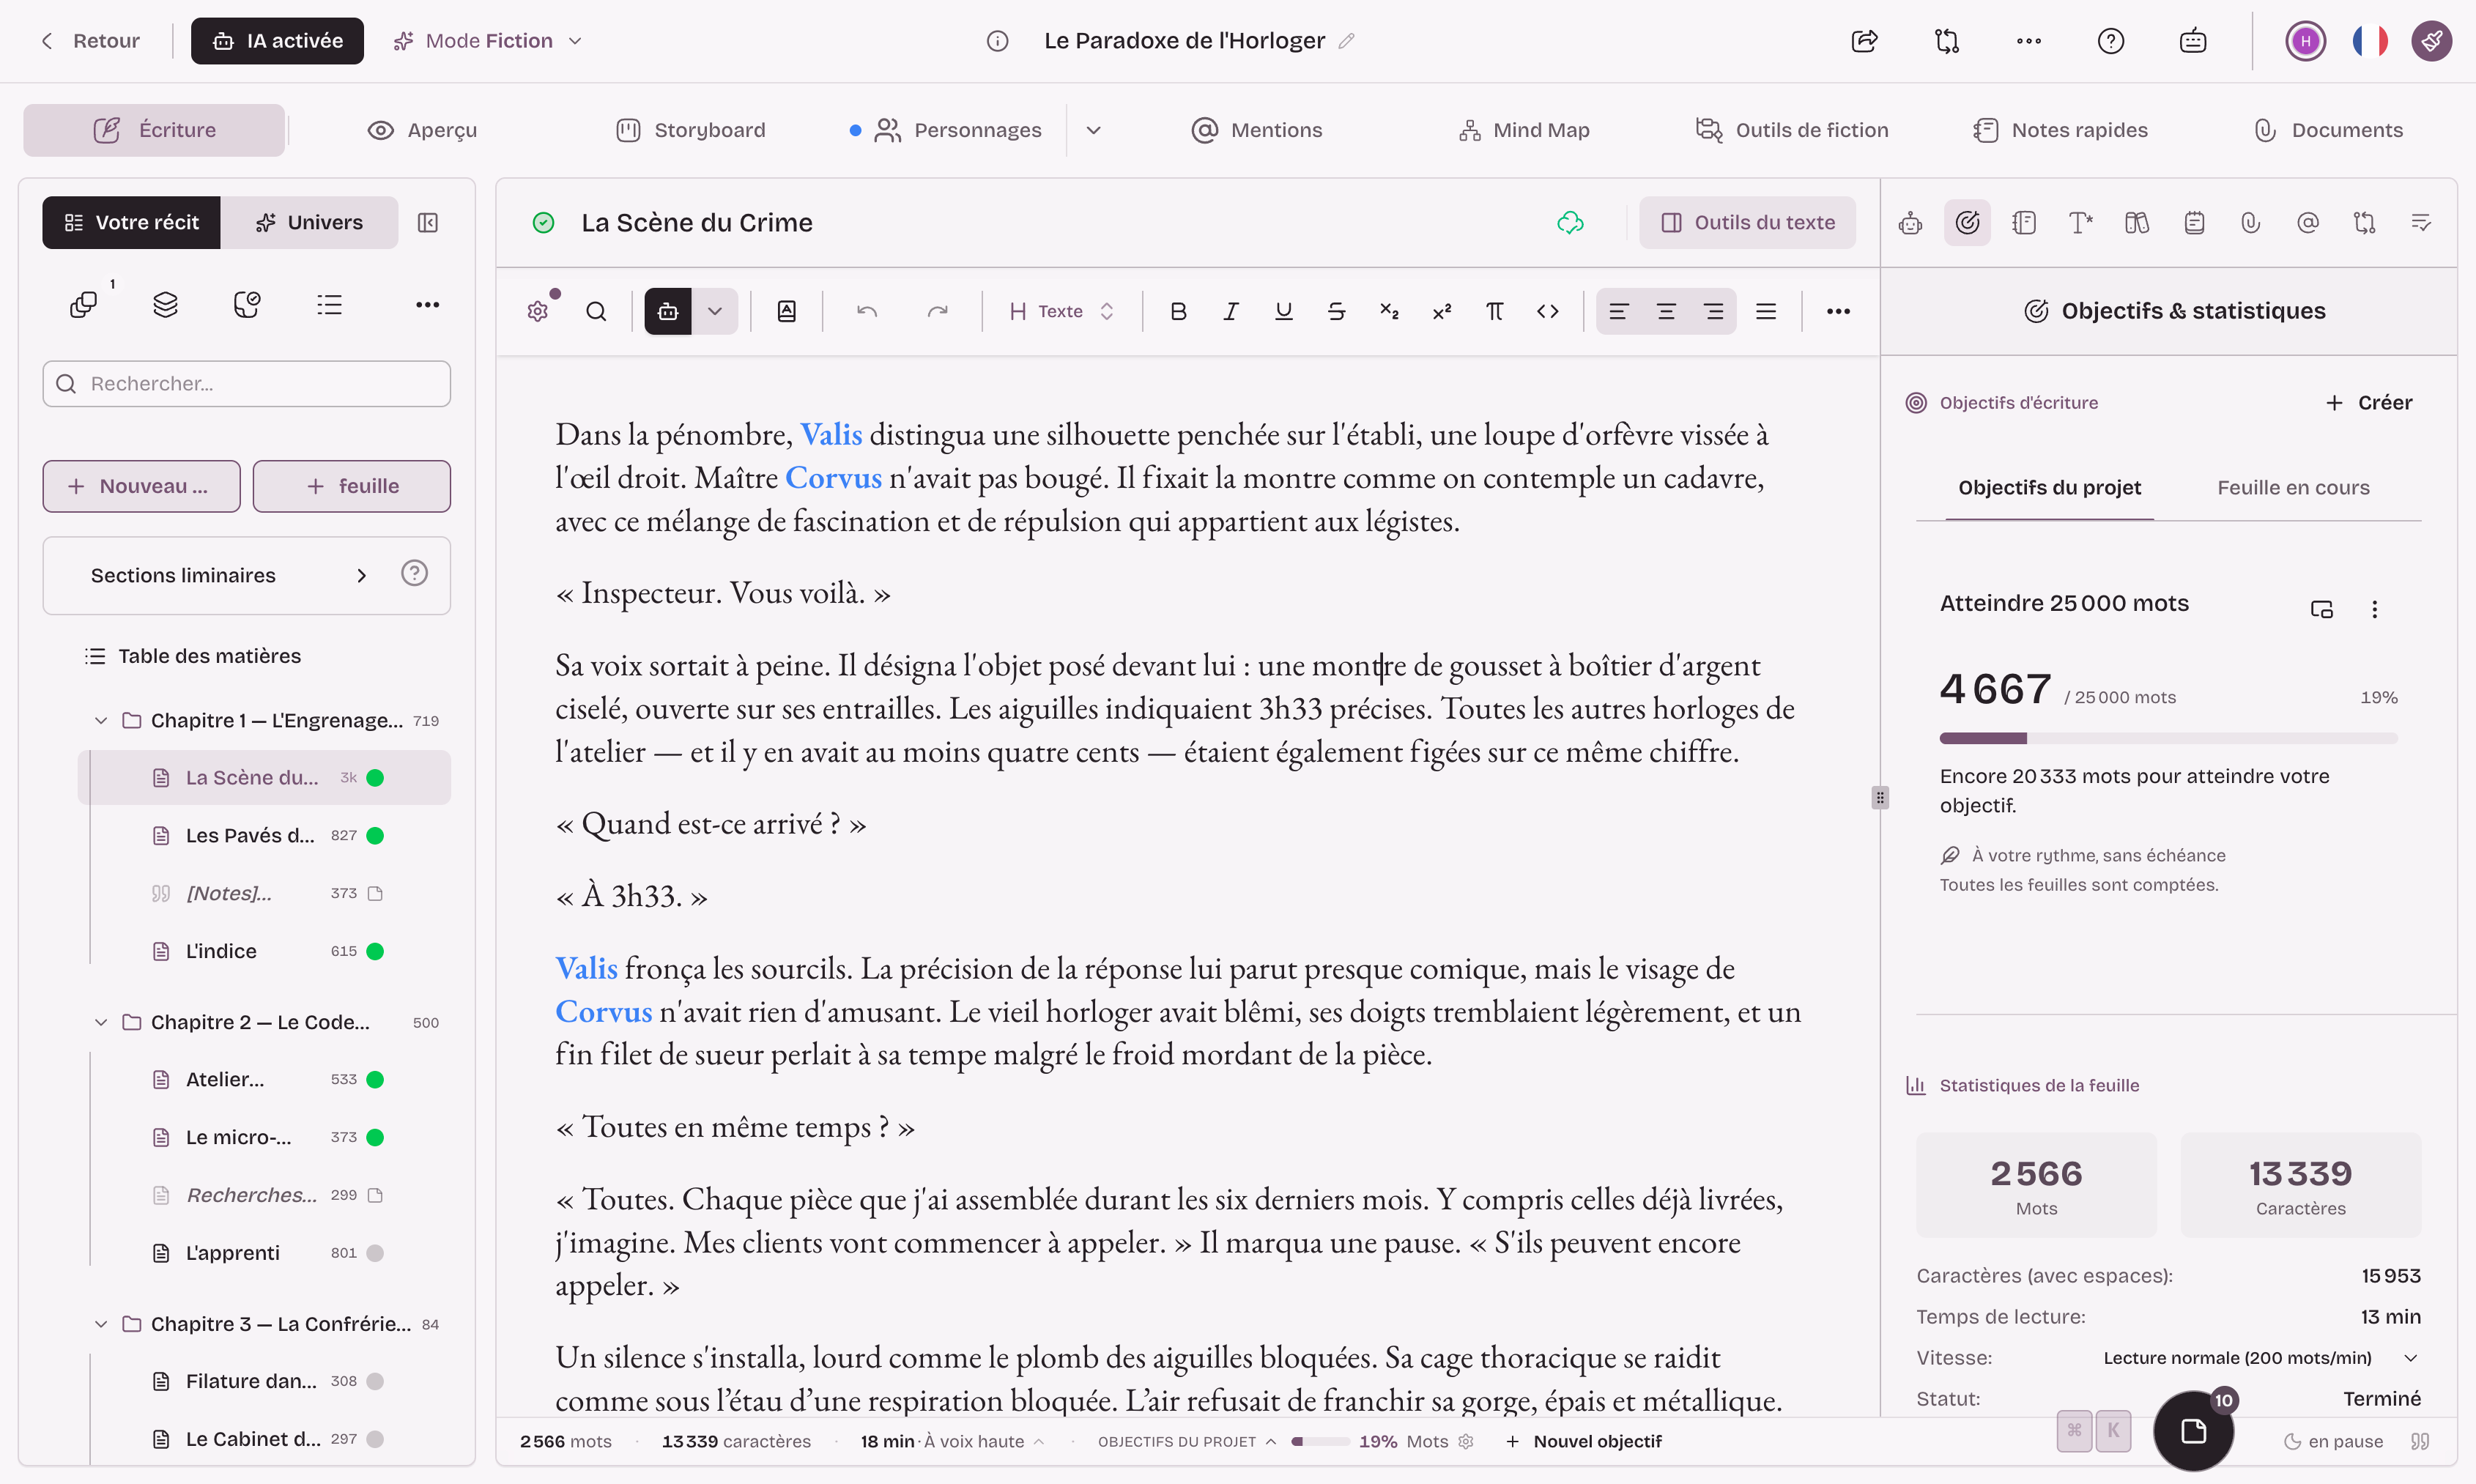Open editor settings gear icon
Viewport: 2476px width, 1484px height.
coord(538,312)
